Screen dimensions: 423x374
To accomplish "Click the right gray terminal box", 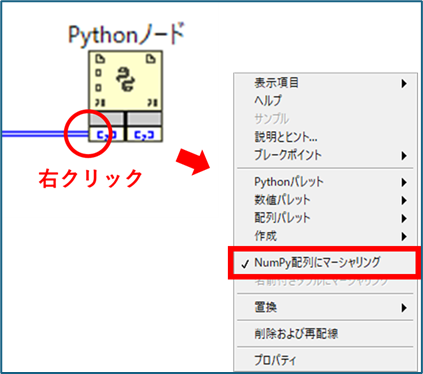I will click(145, 119).
